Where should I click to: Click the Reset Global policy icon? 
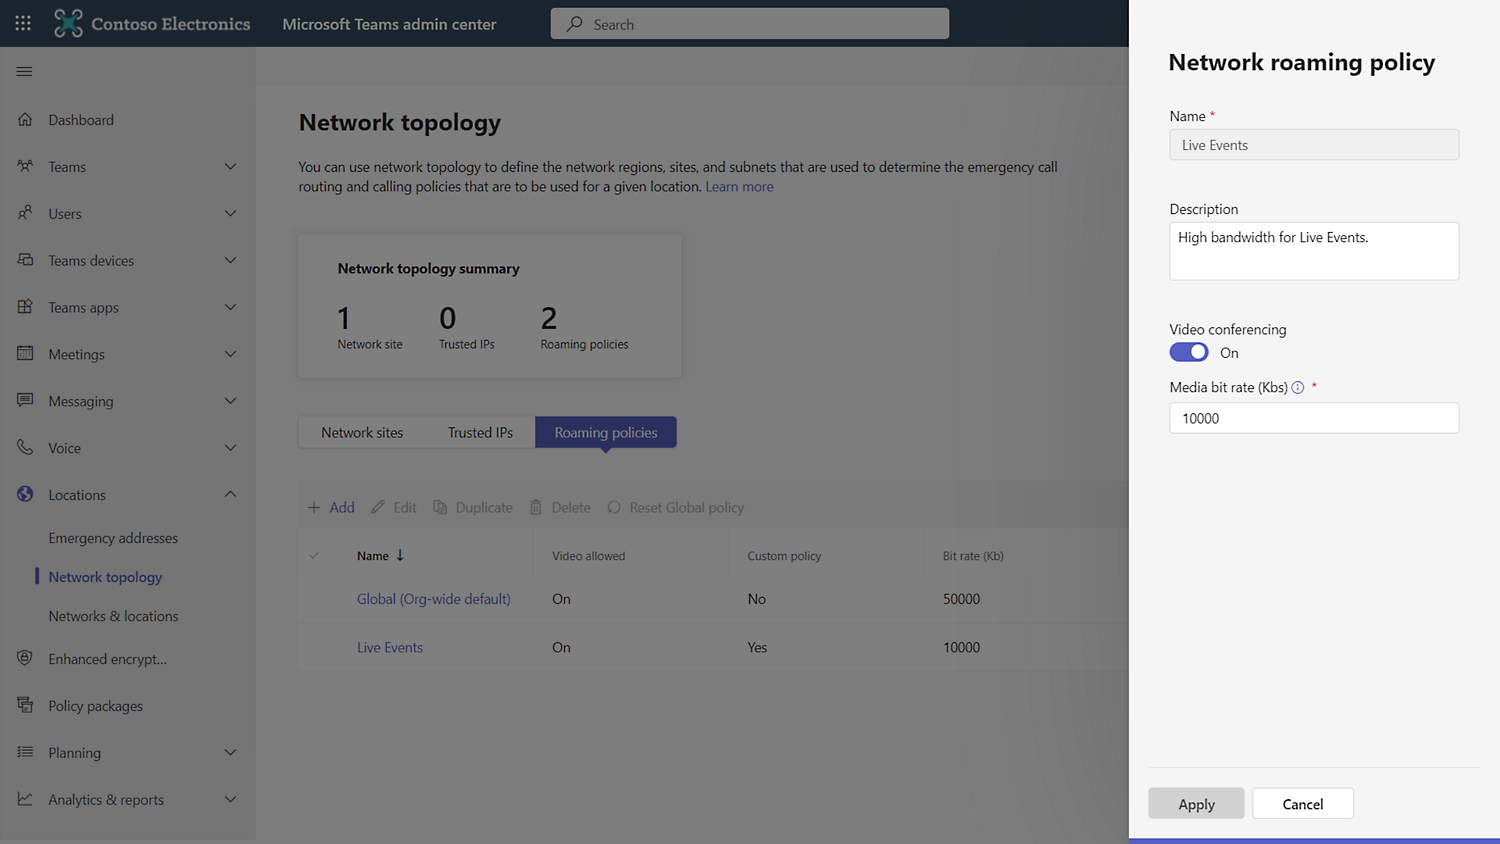tap(614, 507)
